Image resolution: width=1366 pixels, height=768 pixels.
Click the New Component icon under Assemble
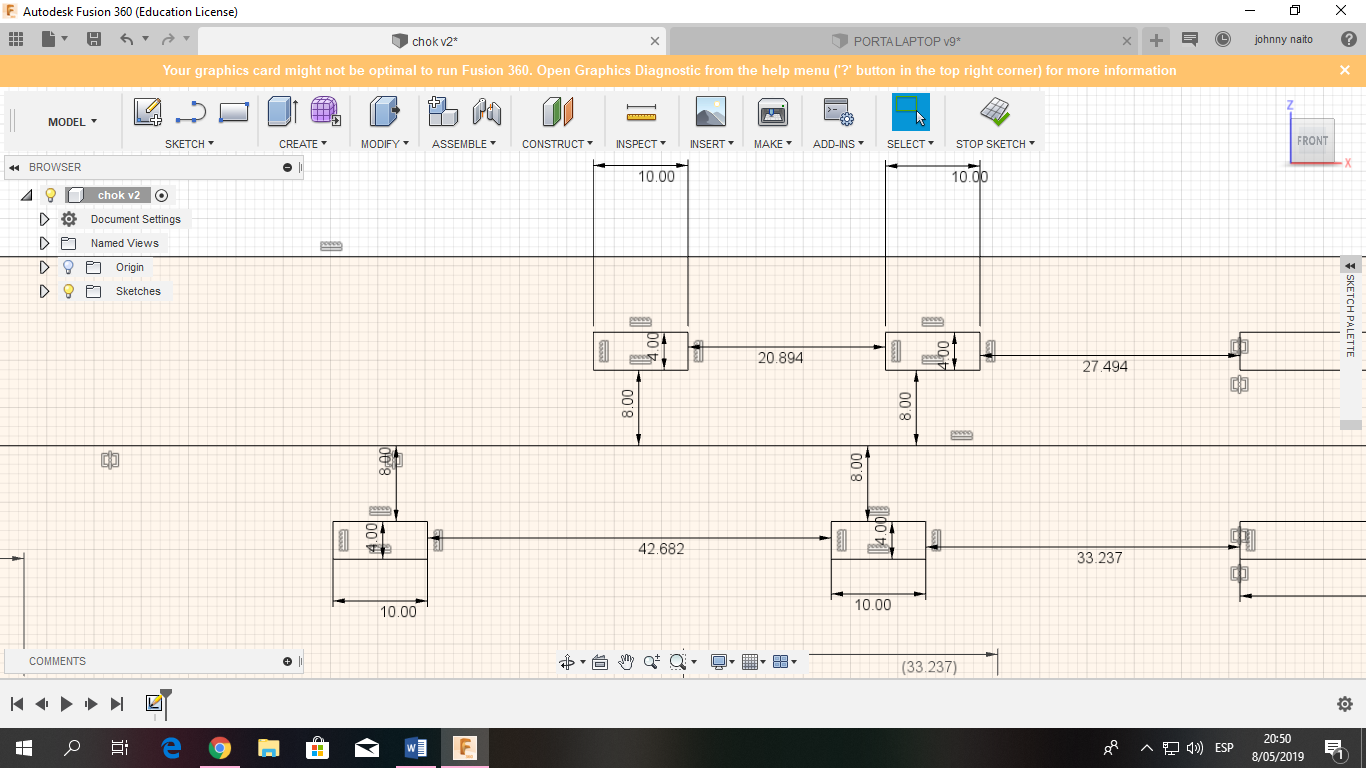tap(443, 111)
